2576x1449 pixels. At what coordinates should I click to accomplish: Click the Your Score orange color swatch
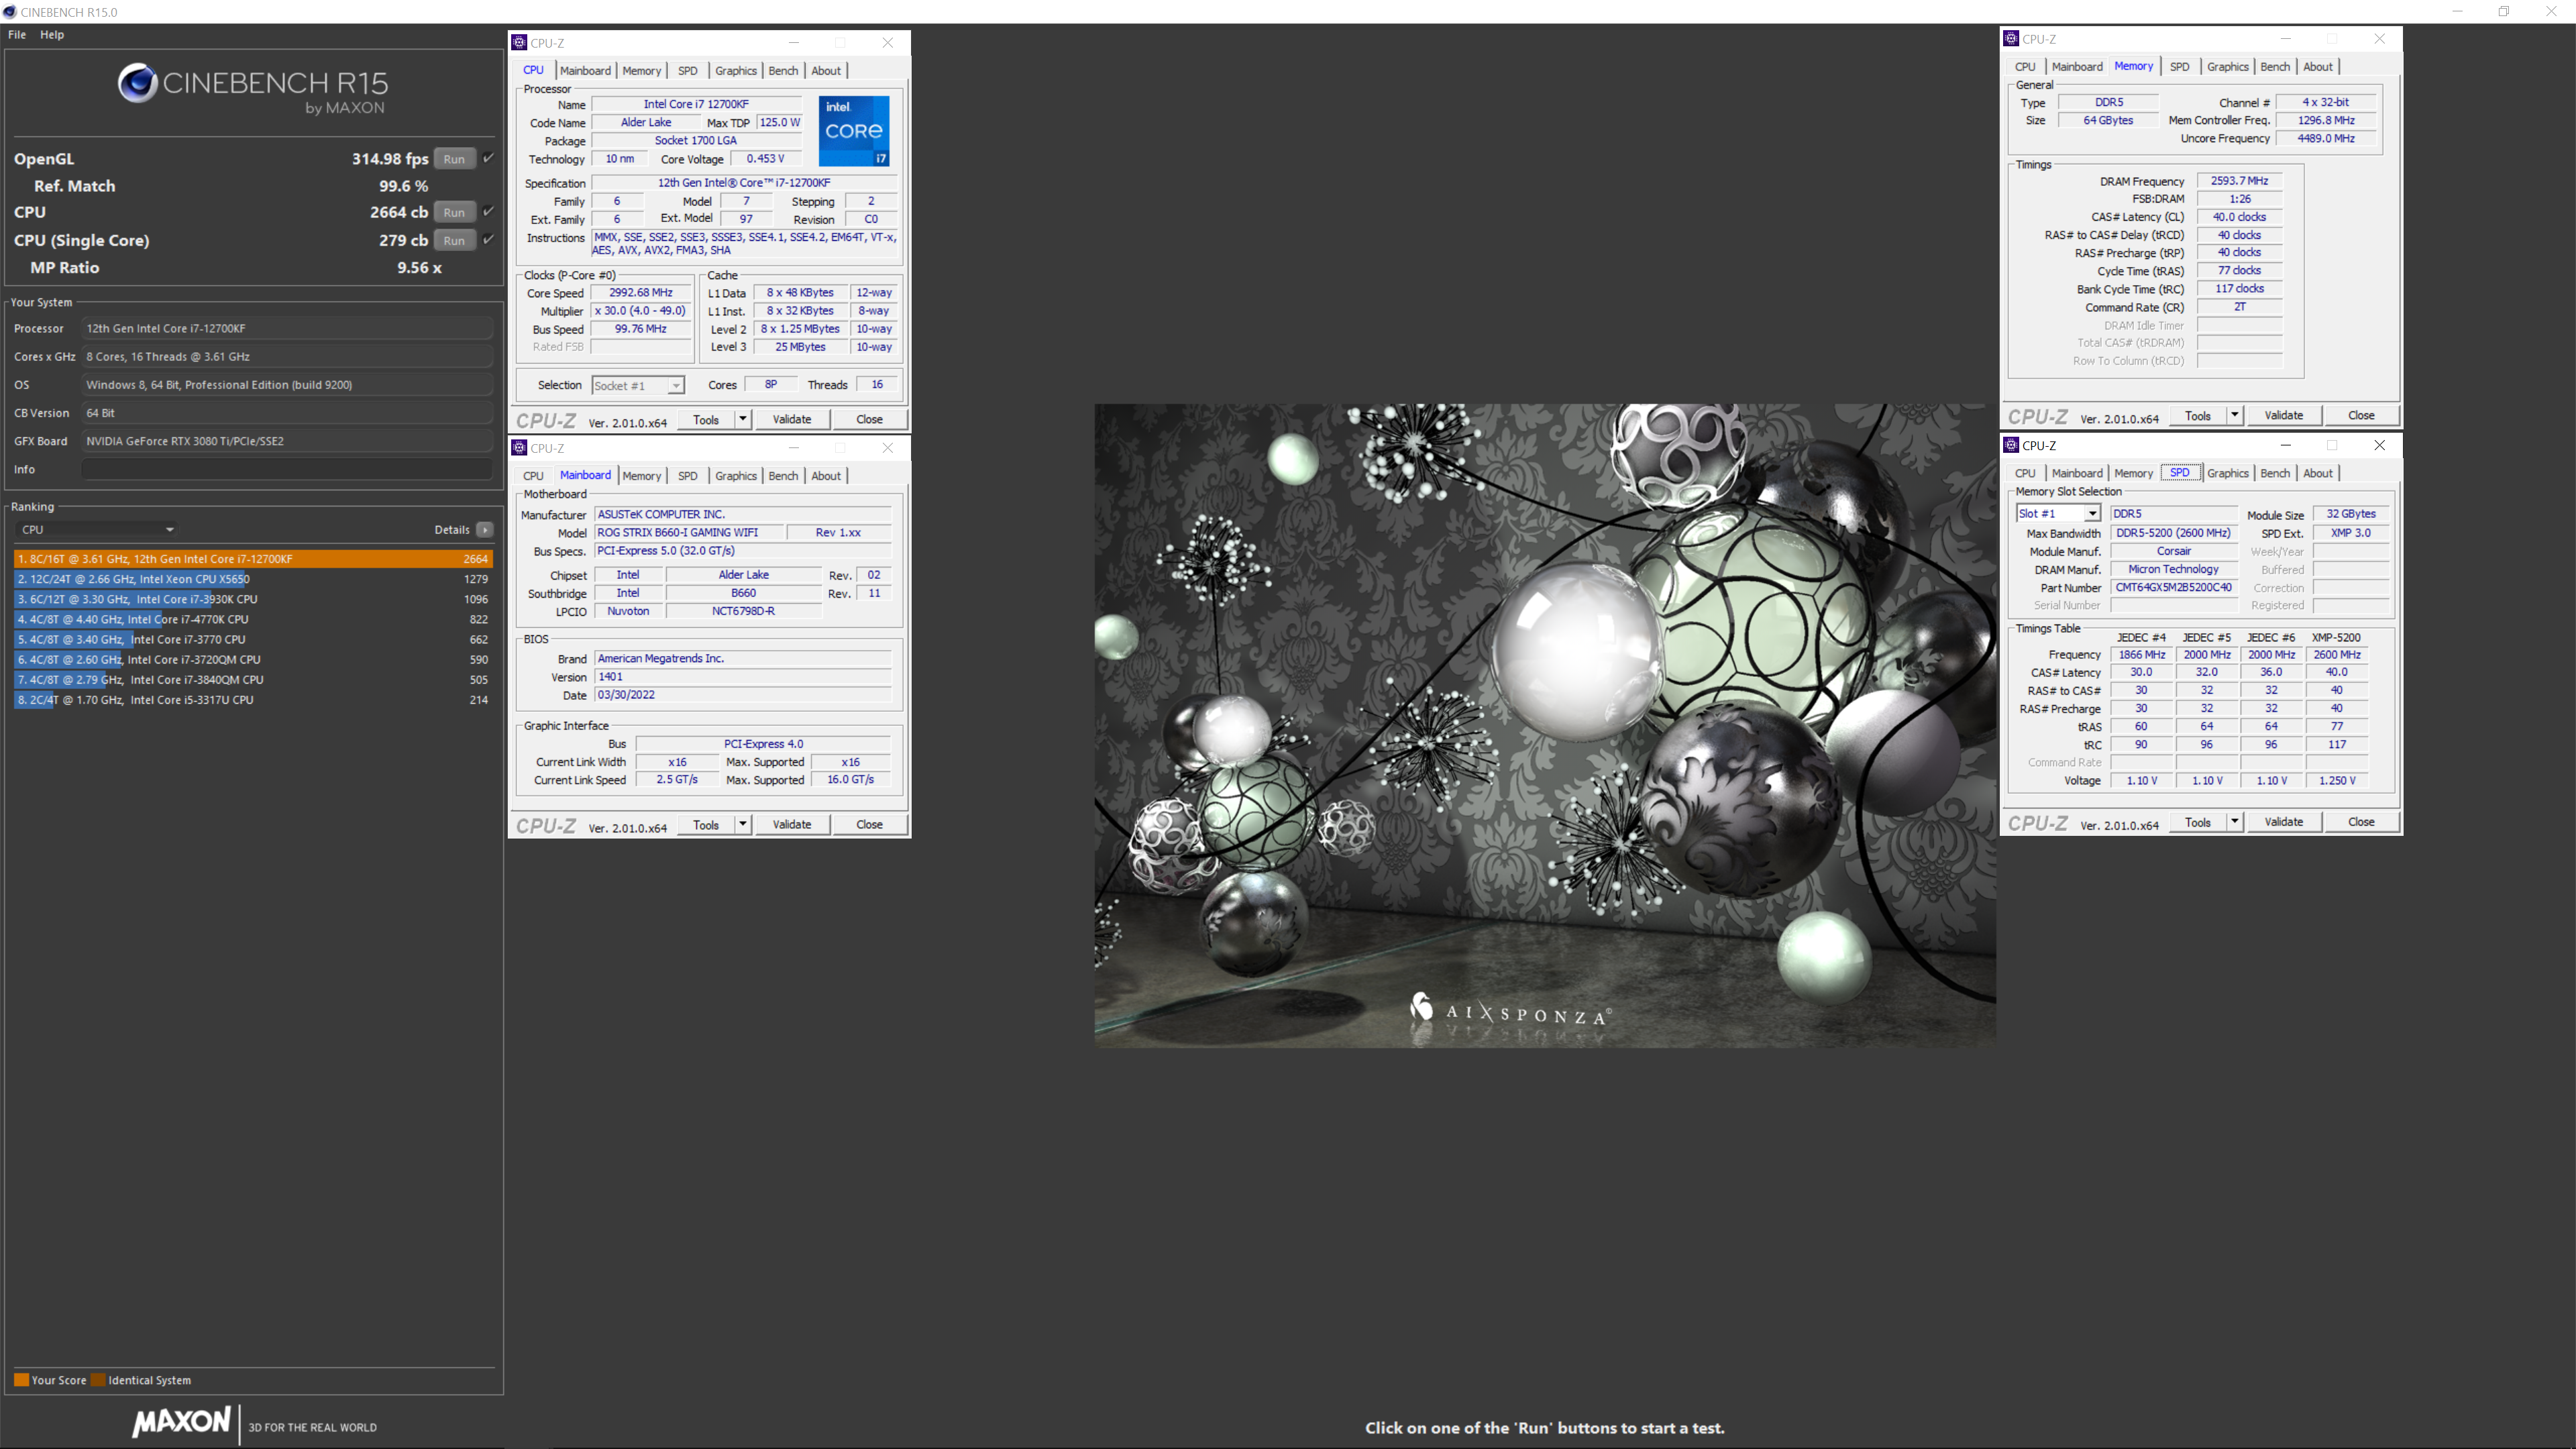tap(21, 1380)
